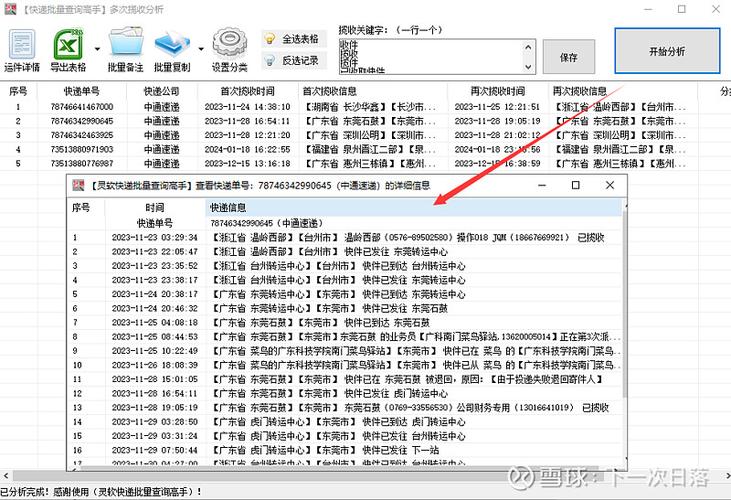
Task: Click the 批量备注 folder icon
Action: tap(125, 50)
